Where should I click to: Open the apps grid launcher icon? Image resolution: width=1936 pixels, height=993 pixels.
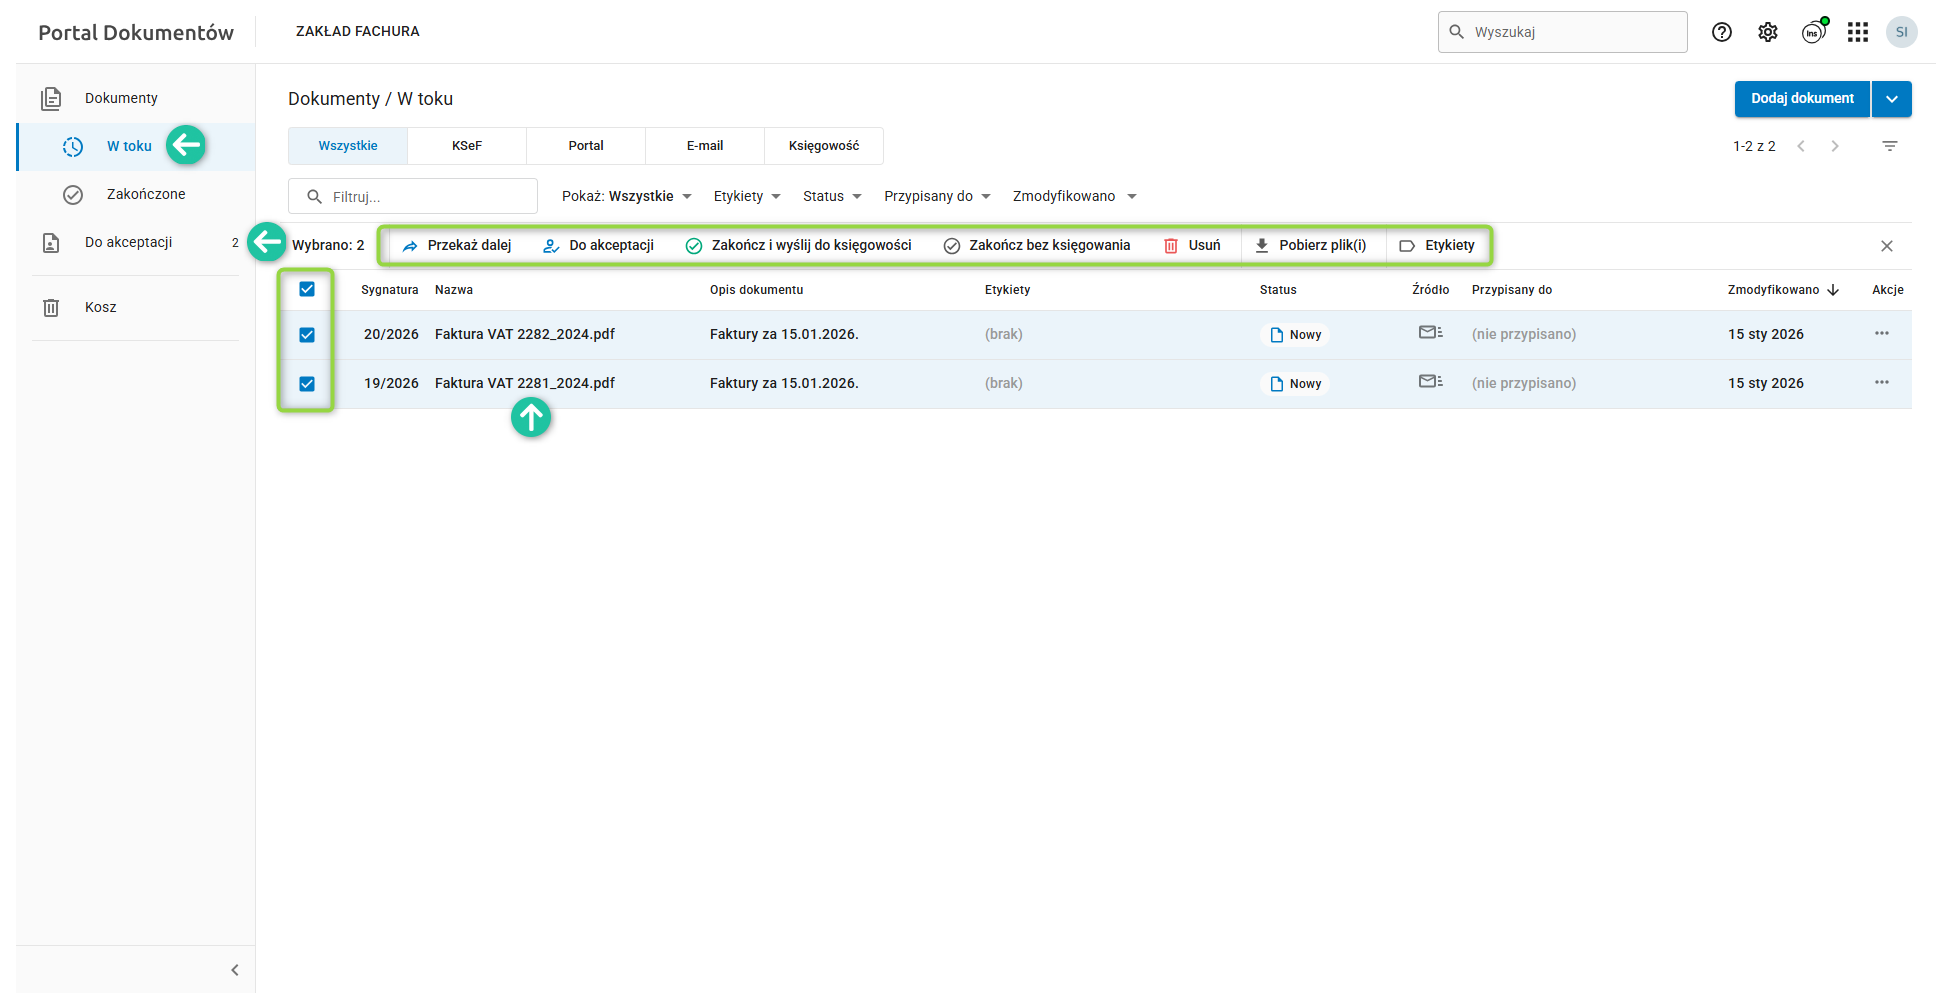[x=1857, y=32]
